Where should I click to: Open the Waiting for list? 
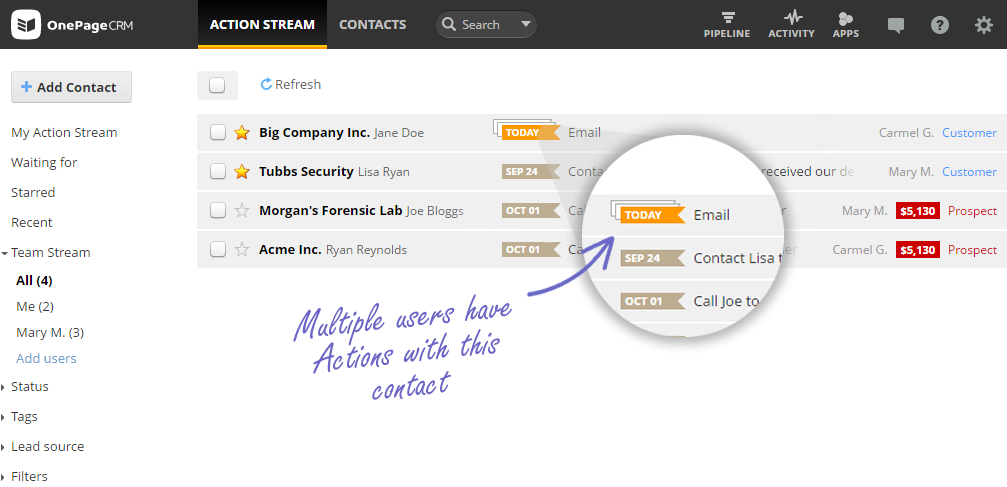[x=44, y=163]
